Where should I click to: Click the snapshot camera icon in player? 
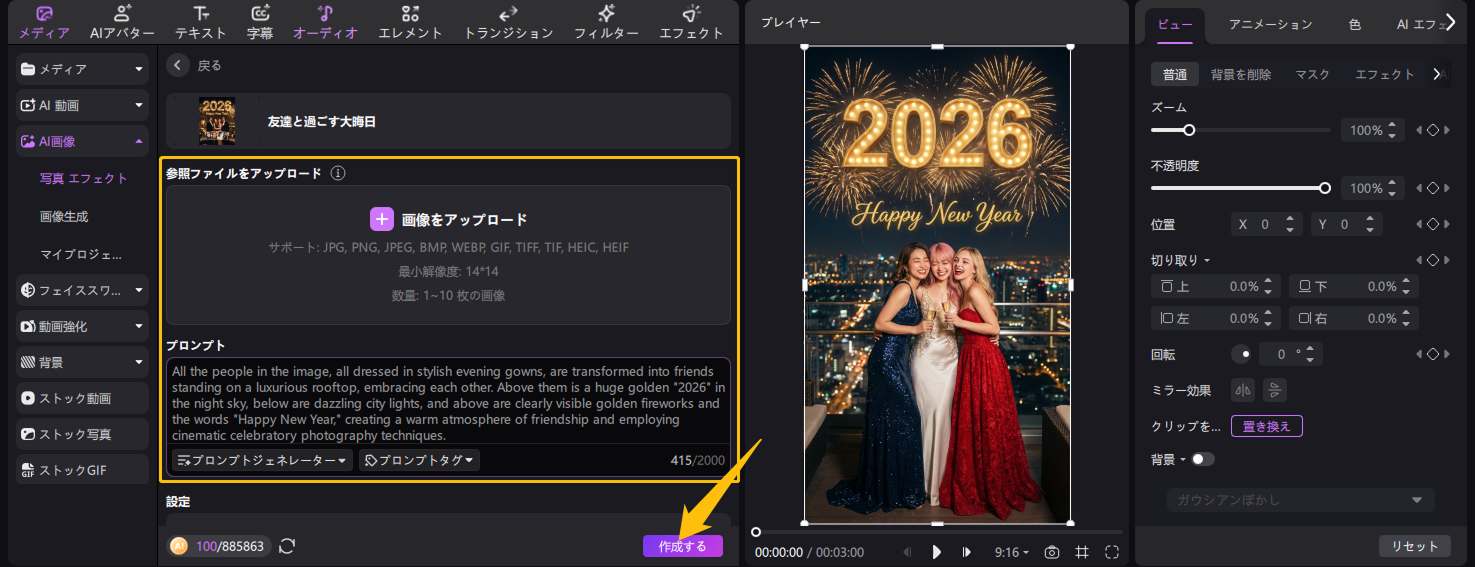1051,552
